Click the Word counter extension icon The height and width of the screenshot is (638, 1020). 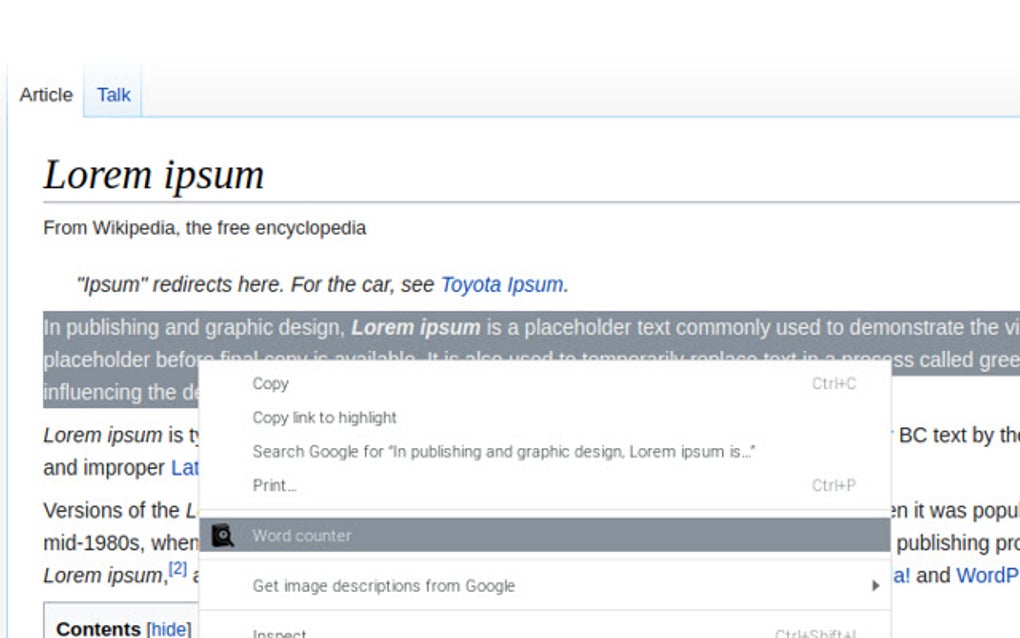tap(224, 535)
